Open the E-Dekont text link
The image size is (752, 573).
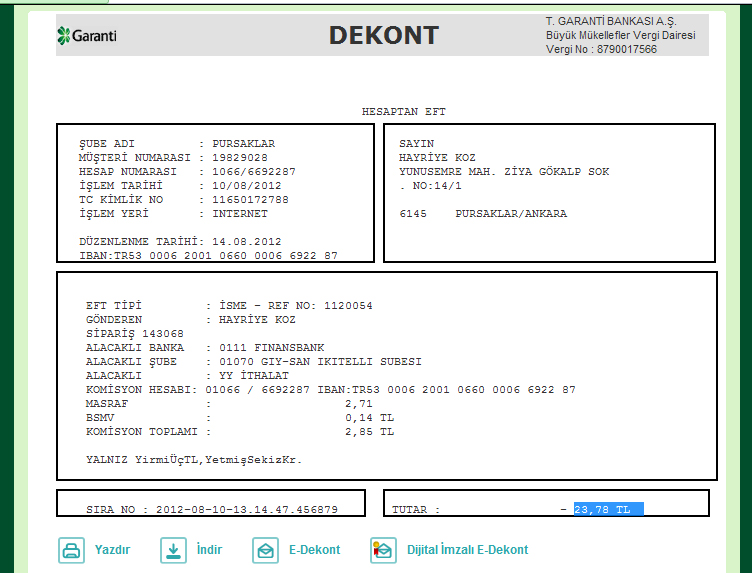(315, 550)
